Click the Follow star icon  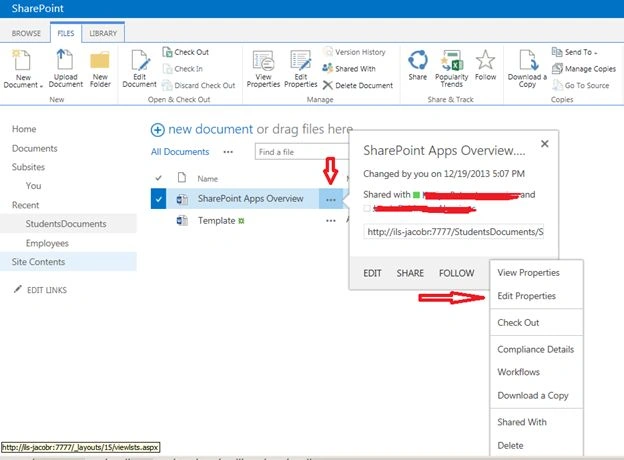tap(485, 60)
